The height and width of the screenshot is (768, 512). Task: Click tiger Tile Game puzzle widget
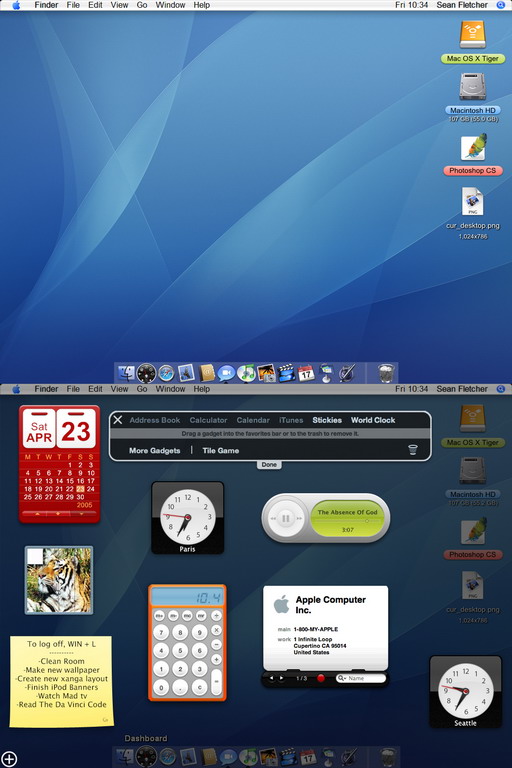coord(59,580)
